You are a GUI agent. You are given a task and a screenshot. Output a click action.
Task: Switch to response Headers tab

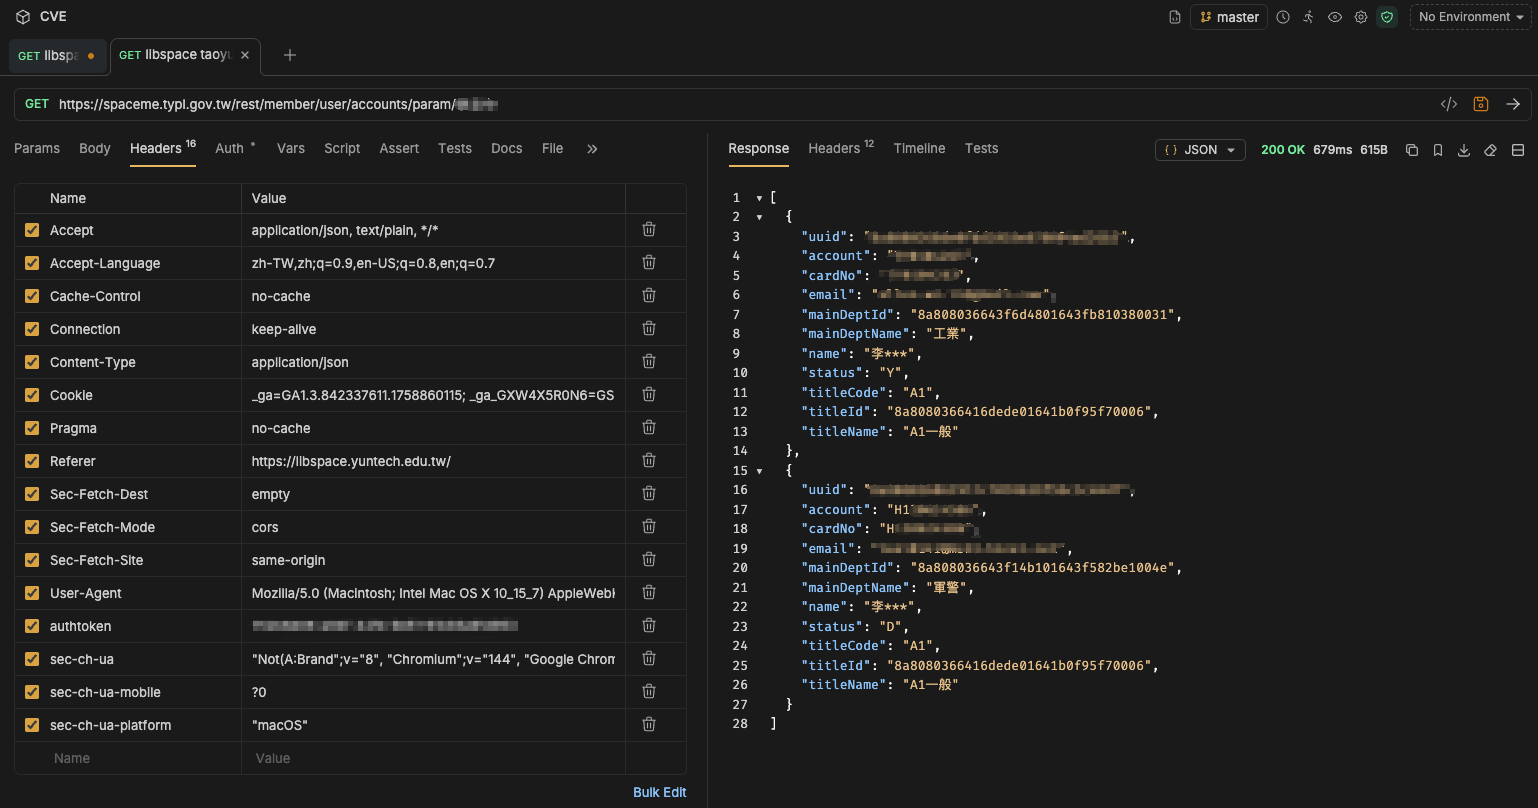click(x=841, y=148)
